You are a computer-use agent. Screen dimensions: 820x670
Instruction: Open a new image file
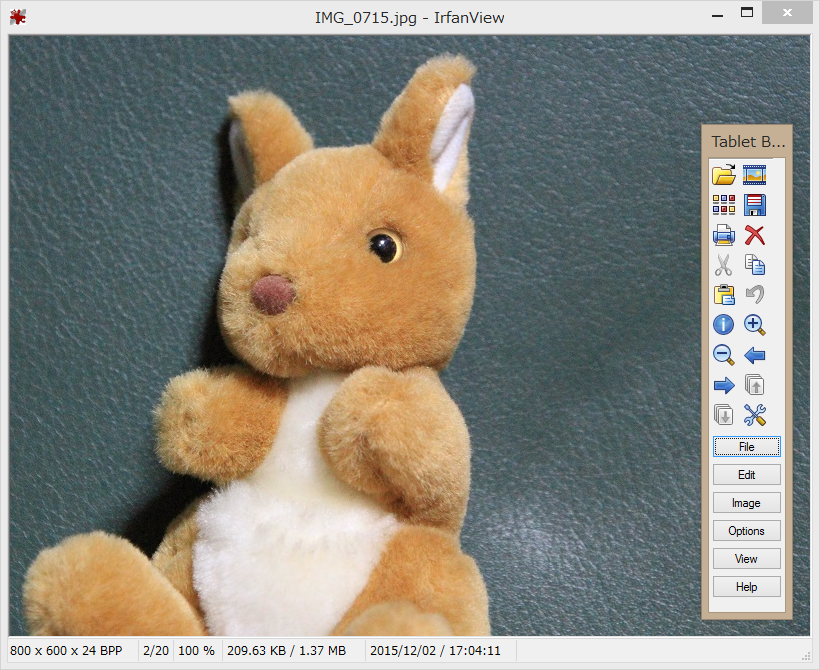723,175
